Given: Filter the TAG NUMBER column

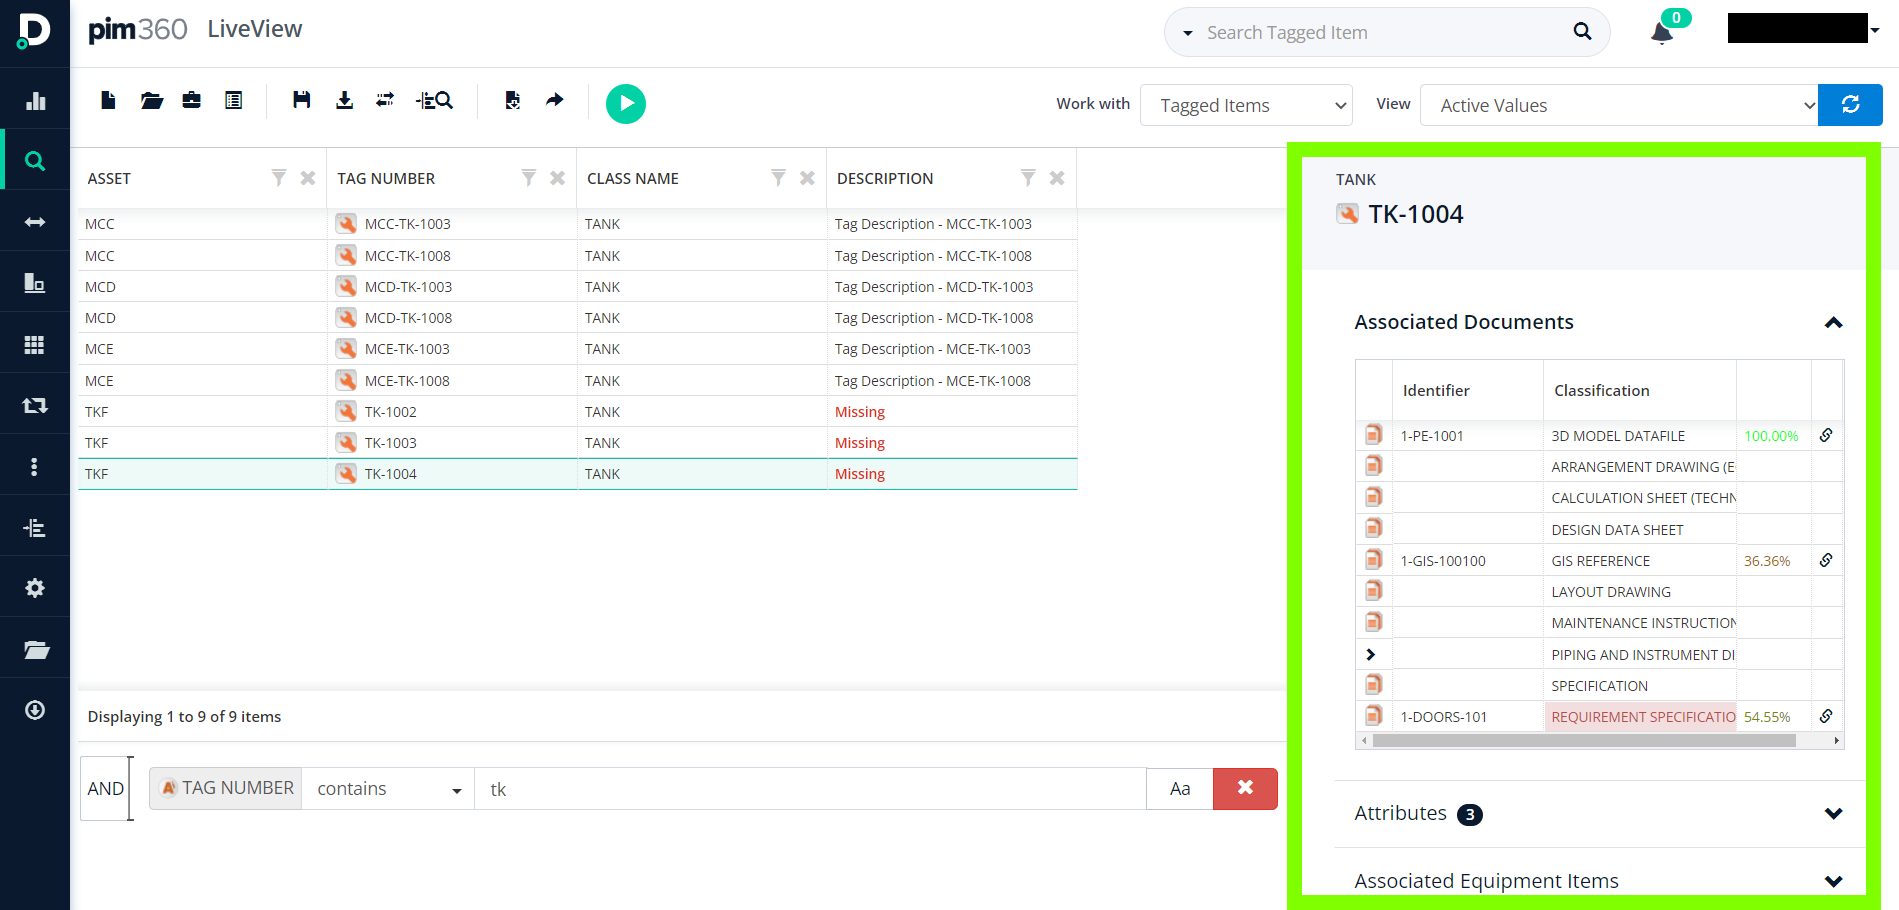Looking at the screenshot, I should click(x=529, y=177).
